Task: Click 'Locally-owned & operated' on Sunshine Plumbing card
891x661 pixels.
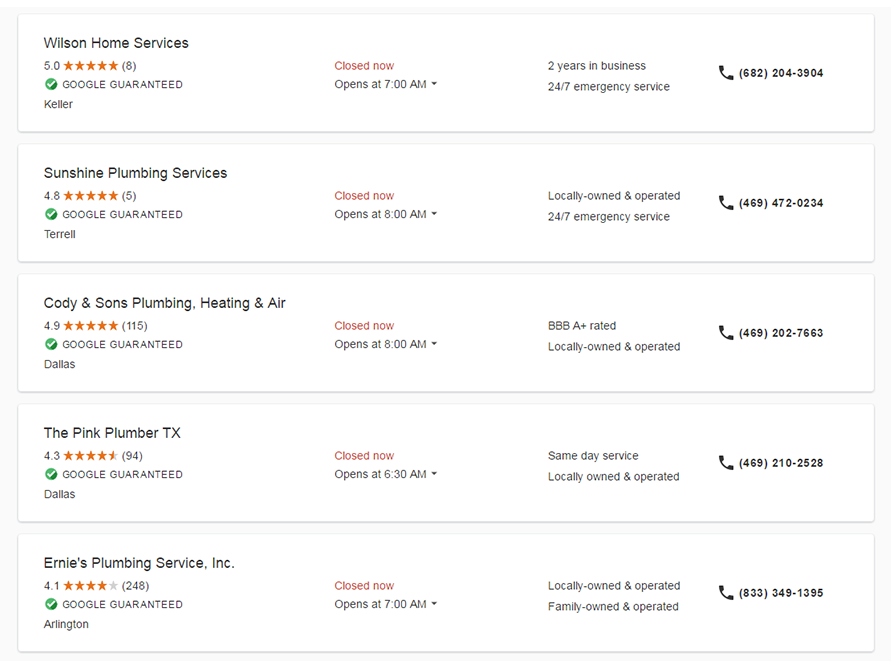Action: [614, 196]
